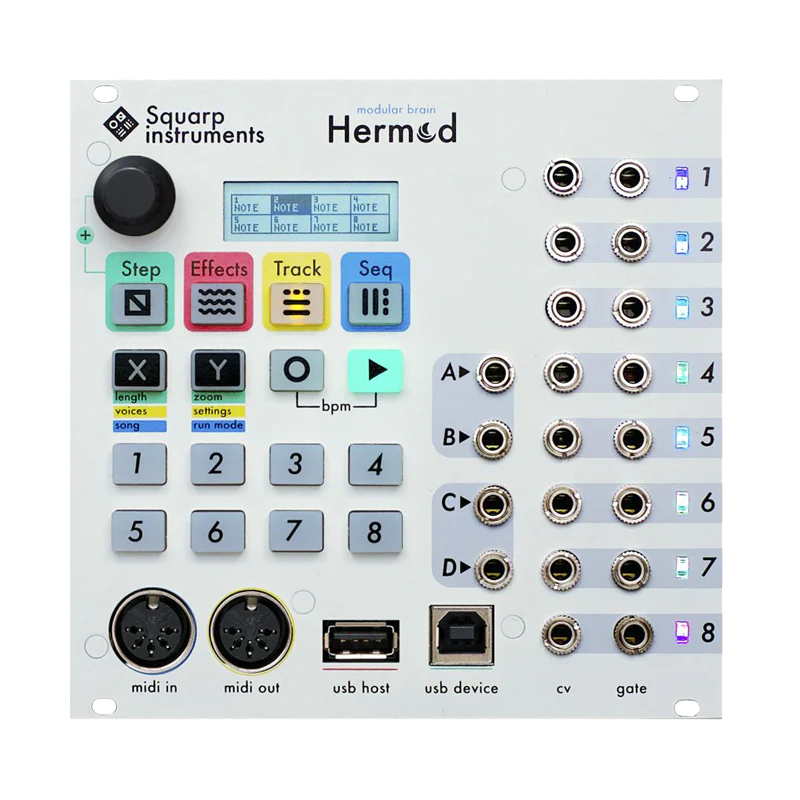Tap number pad button 3
This screenshot has width=800, height=800.
[296, 464]
